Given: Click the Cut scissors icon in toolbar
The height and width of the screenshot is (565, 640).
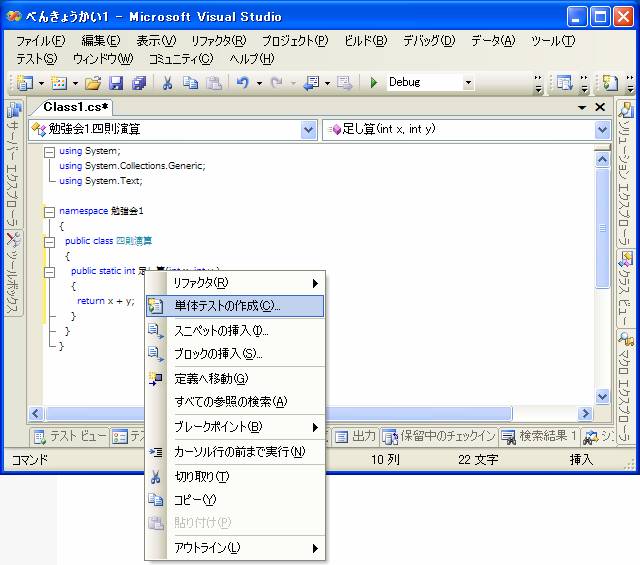Looking at the screenshot, I should point(167,83).
